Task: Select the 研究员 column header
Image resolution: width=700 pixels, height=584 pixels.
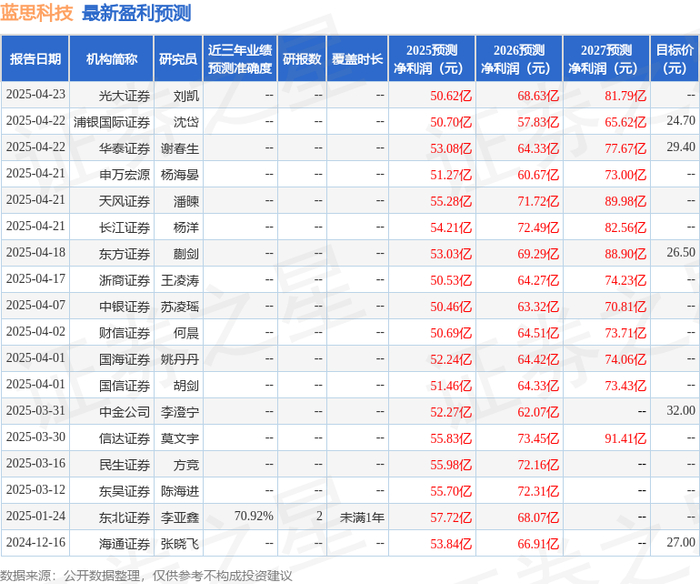Action: click(x=178, y=59)
